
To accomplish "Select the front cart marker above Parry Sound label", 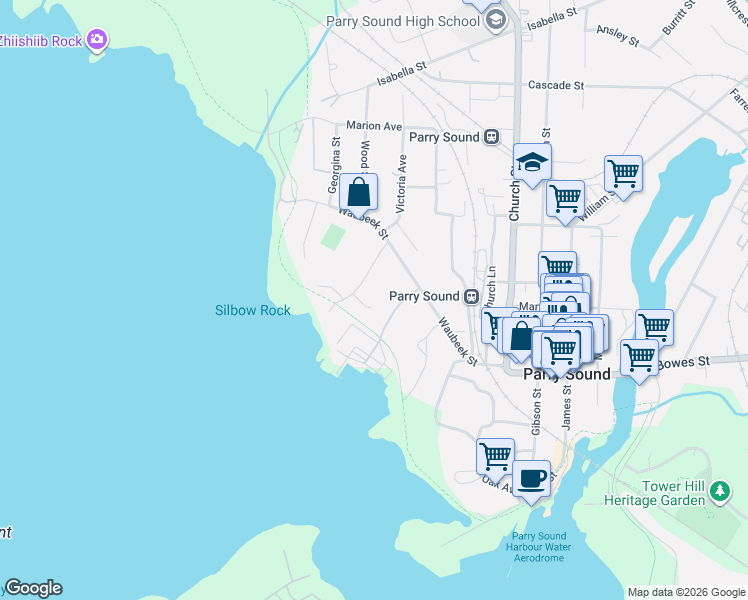I will click(561, 352).
